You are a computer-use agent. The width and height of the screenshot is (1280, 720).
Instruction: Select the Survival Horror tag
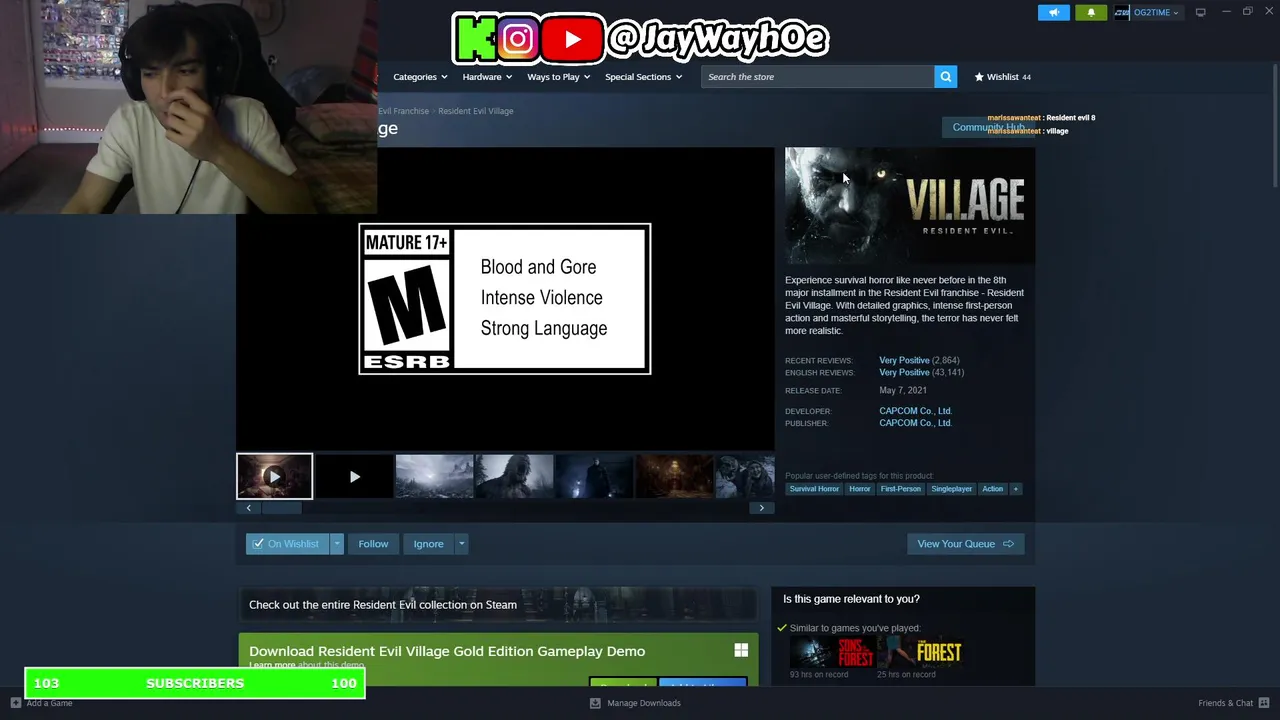[x=814, y=489]
